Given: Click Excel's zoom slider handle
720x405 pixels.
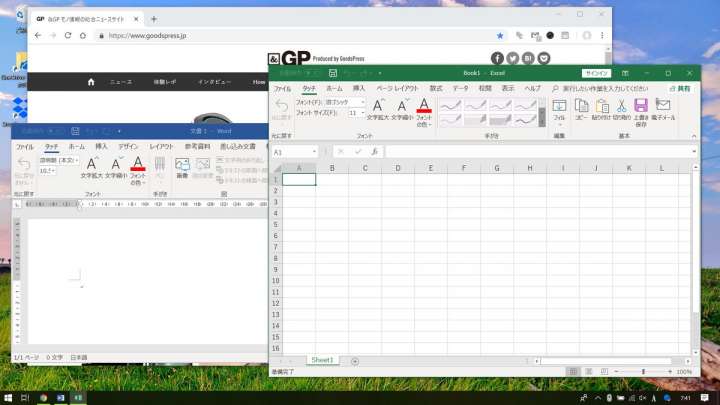Looking at the screenshot, I should (643, 371).
